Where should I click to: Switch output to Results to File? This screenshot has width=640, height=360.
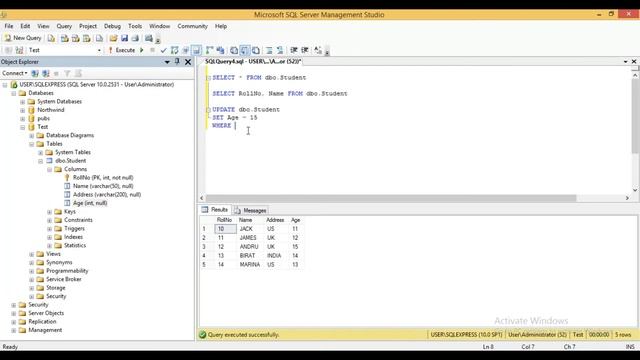pos(256,50)
